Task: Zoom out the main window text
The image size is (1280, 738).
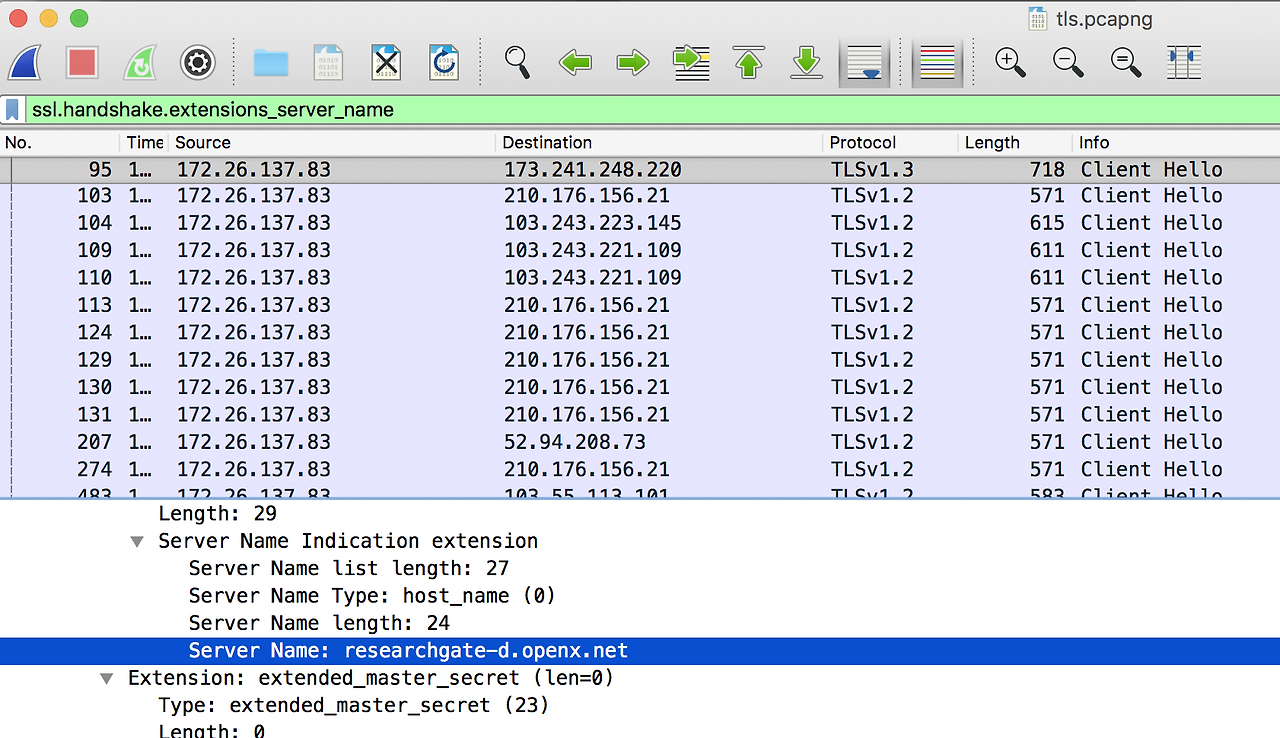Action: (1069, 63)
